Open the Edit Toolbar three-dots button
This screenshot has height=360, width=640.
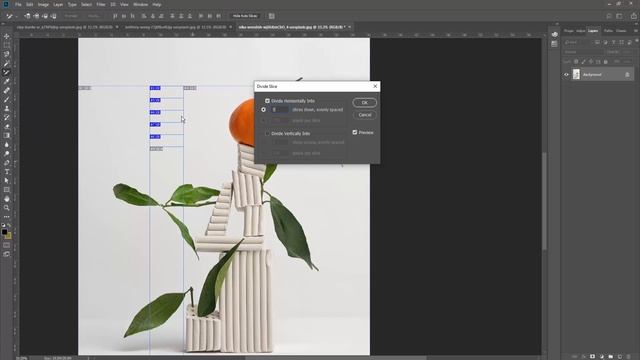coord(7,217)
